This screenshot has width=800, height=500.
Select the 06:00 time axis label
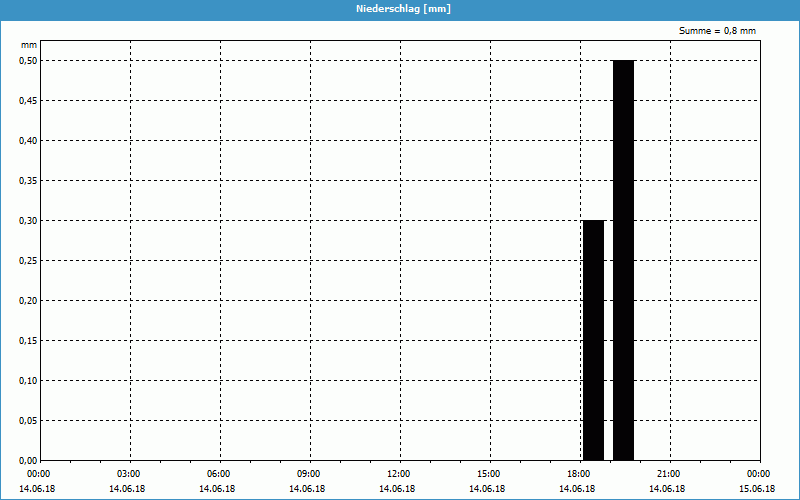219,474
